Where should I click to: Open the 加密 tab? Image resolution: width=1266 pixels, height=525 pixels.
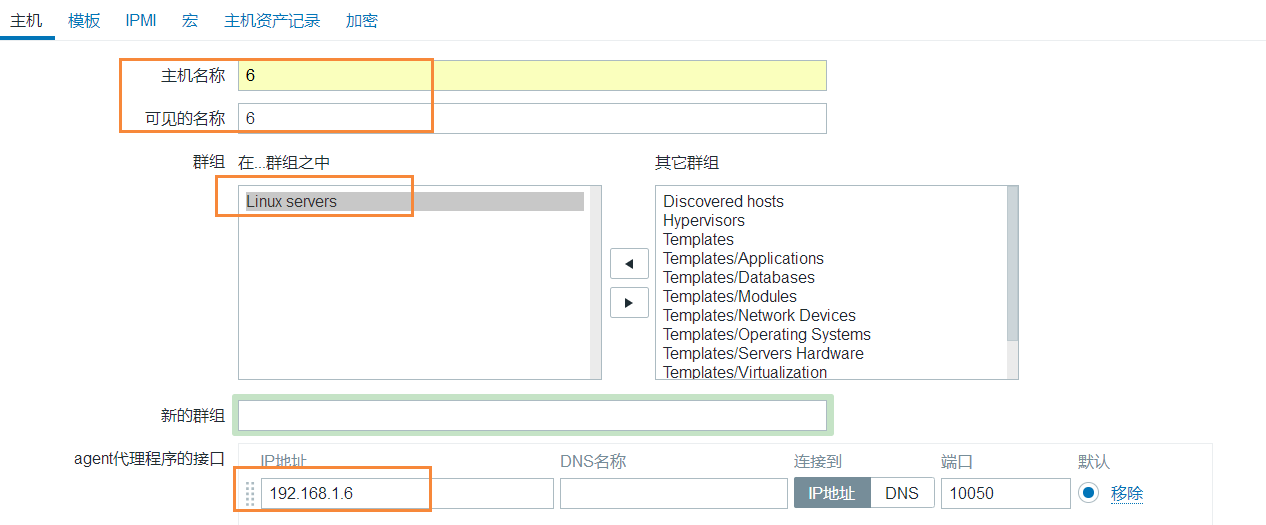point(361,20)
